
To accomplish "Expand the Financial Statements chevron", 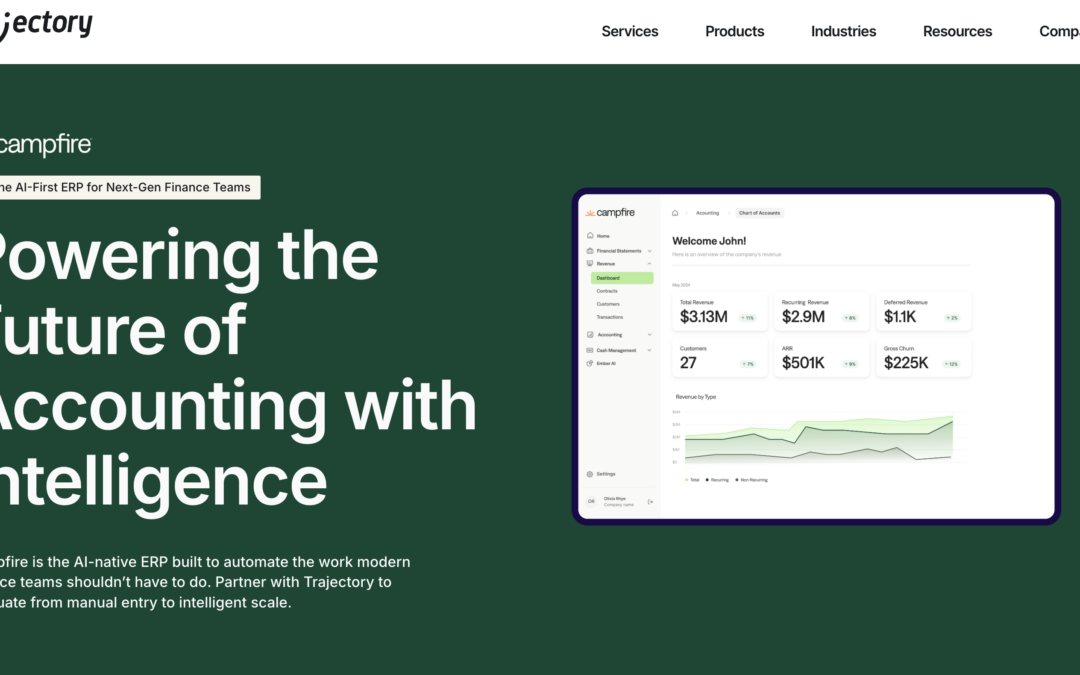I will (x=650, y=251).
